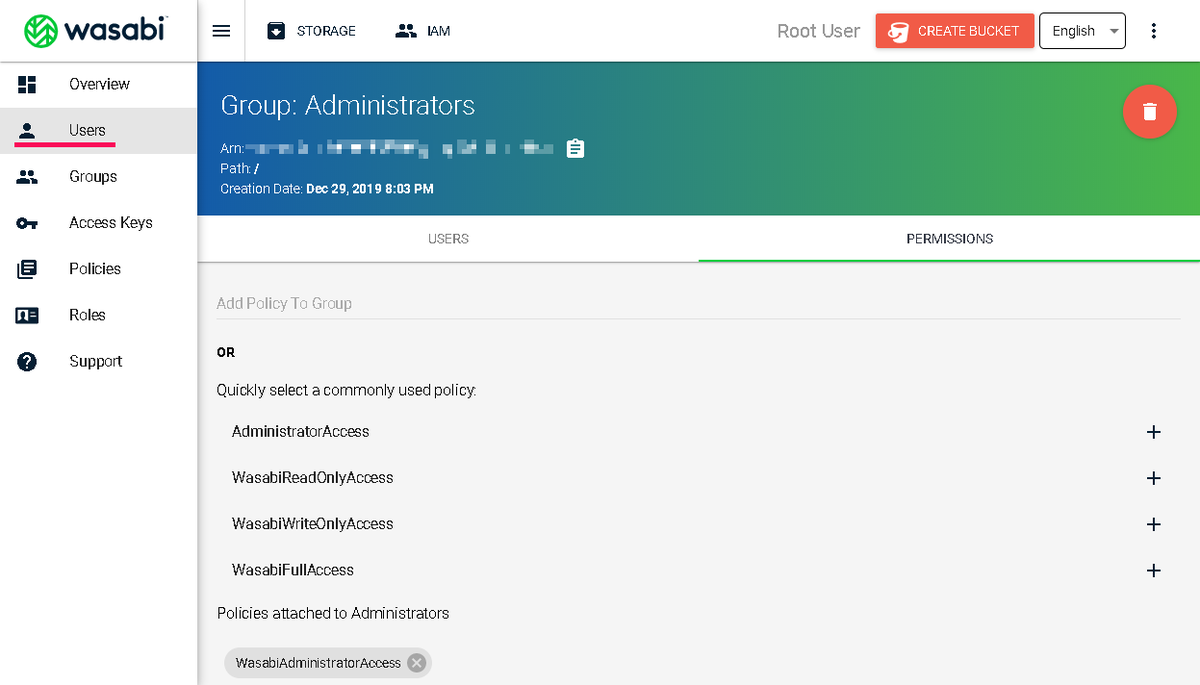Open Groups in the sidebar
1200x685 pixels.
(x=99, y=176)
